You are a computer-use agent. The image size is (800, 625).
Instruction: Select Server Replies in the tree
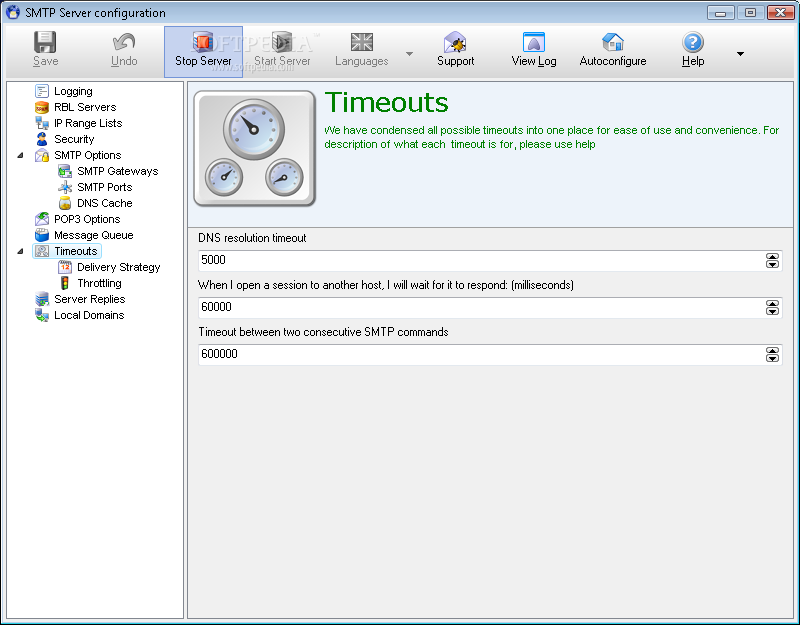90,299
